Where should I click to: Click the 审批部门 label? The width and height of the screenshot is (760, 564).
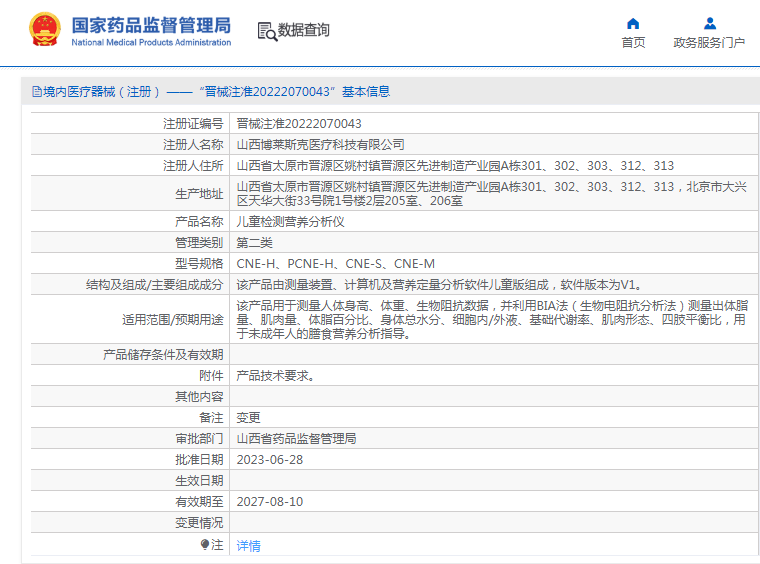pyautogui.click(x=199, y=439)
